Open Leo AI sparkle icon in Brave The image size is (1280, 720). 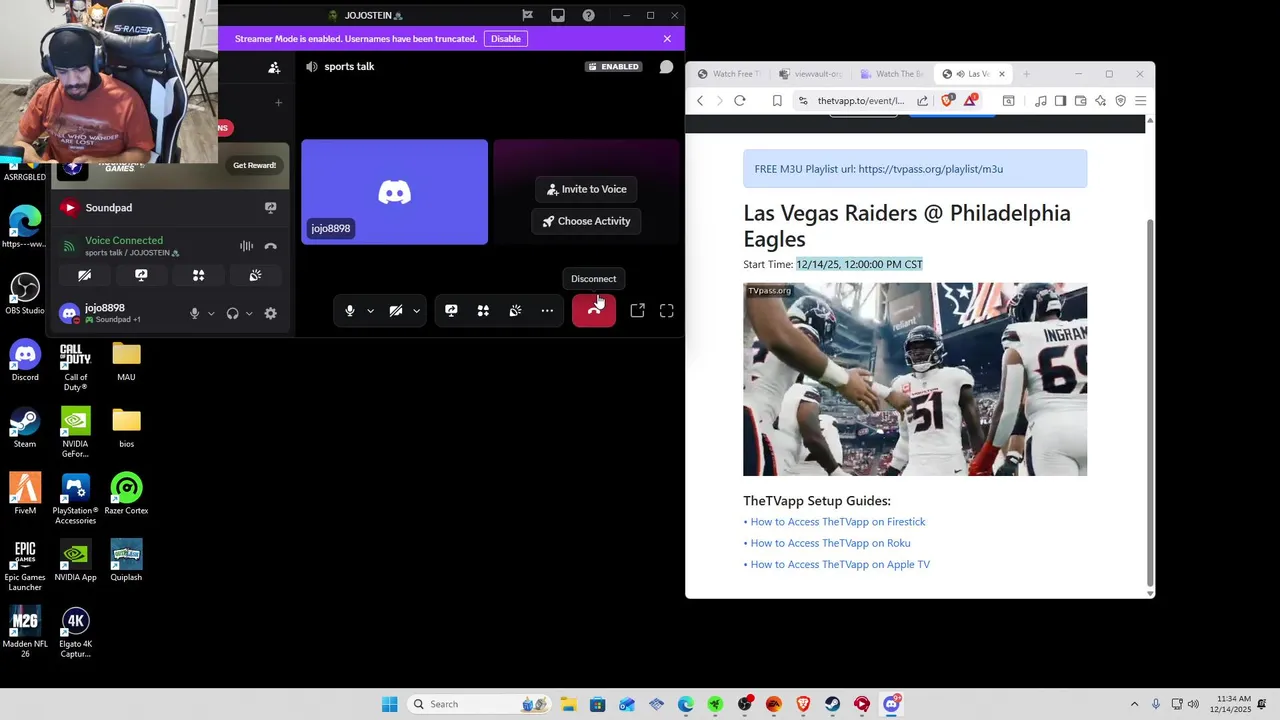1101,101
